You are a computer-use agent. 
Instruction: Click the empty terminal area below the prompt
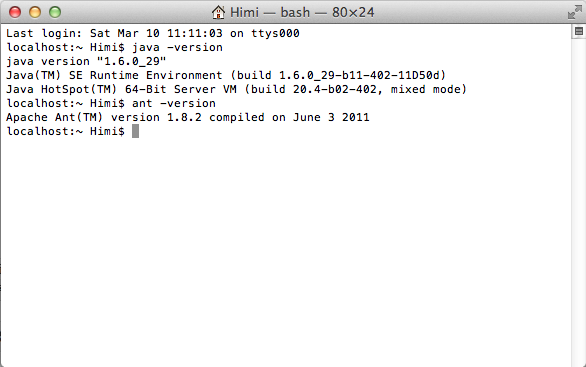click(286, 252)
